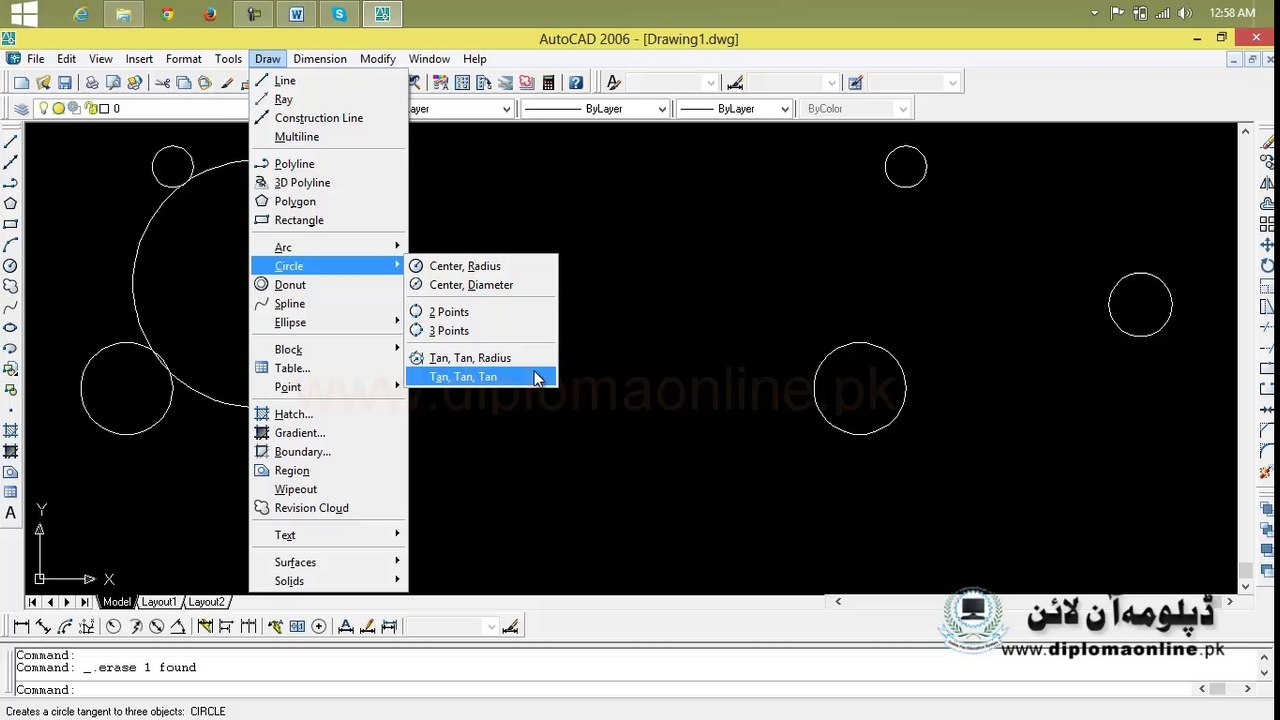The width and height of the screenshot is (1280, 720).
Task: Click the Plot (print) icon
Action: [92, 83]
